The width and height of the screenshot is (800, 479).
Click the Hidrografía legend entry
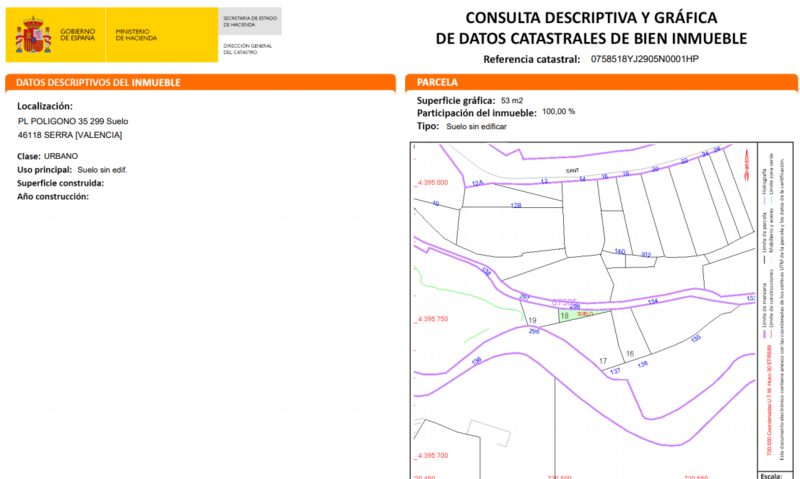[764, 186]
